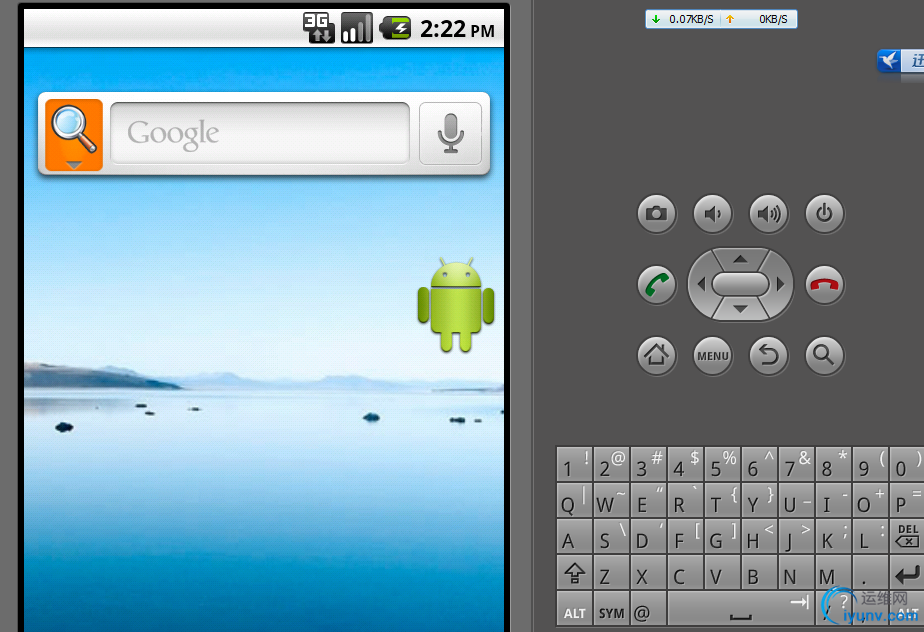Click the G key on emulator keyboard
The image size is (924, 632).
(723, 536)
